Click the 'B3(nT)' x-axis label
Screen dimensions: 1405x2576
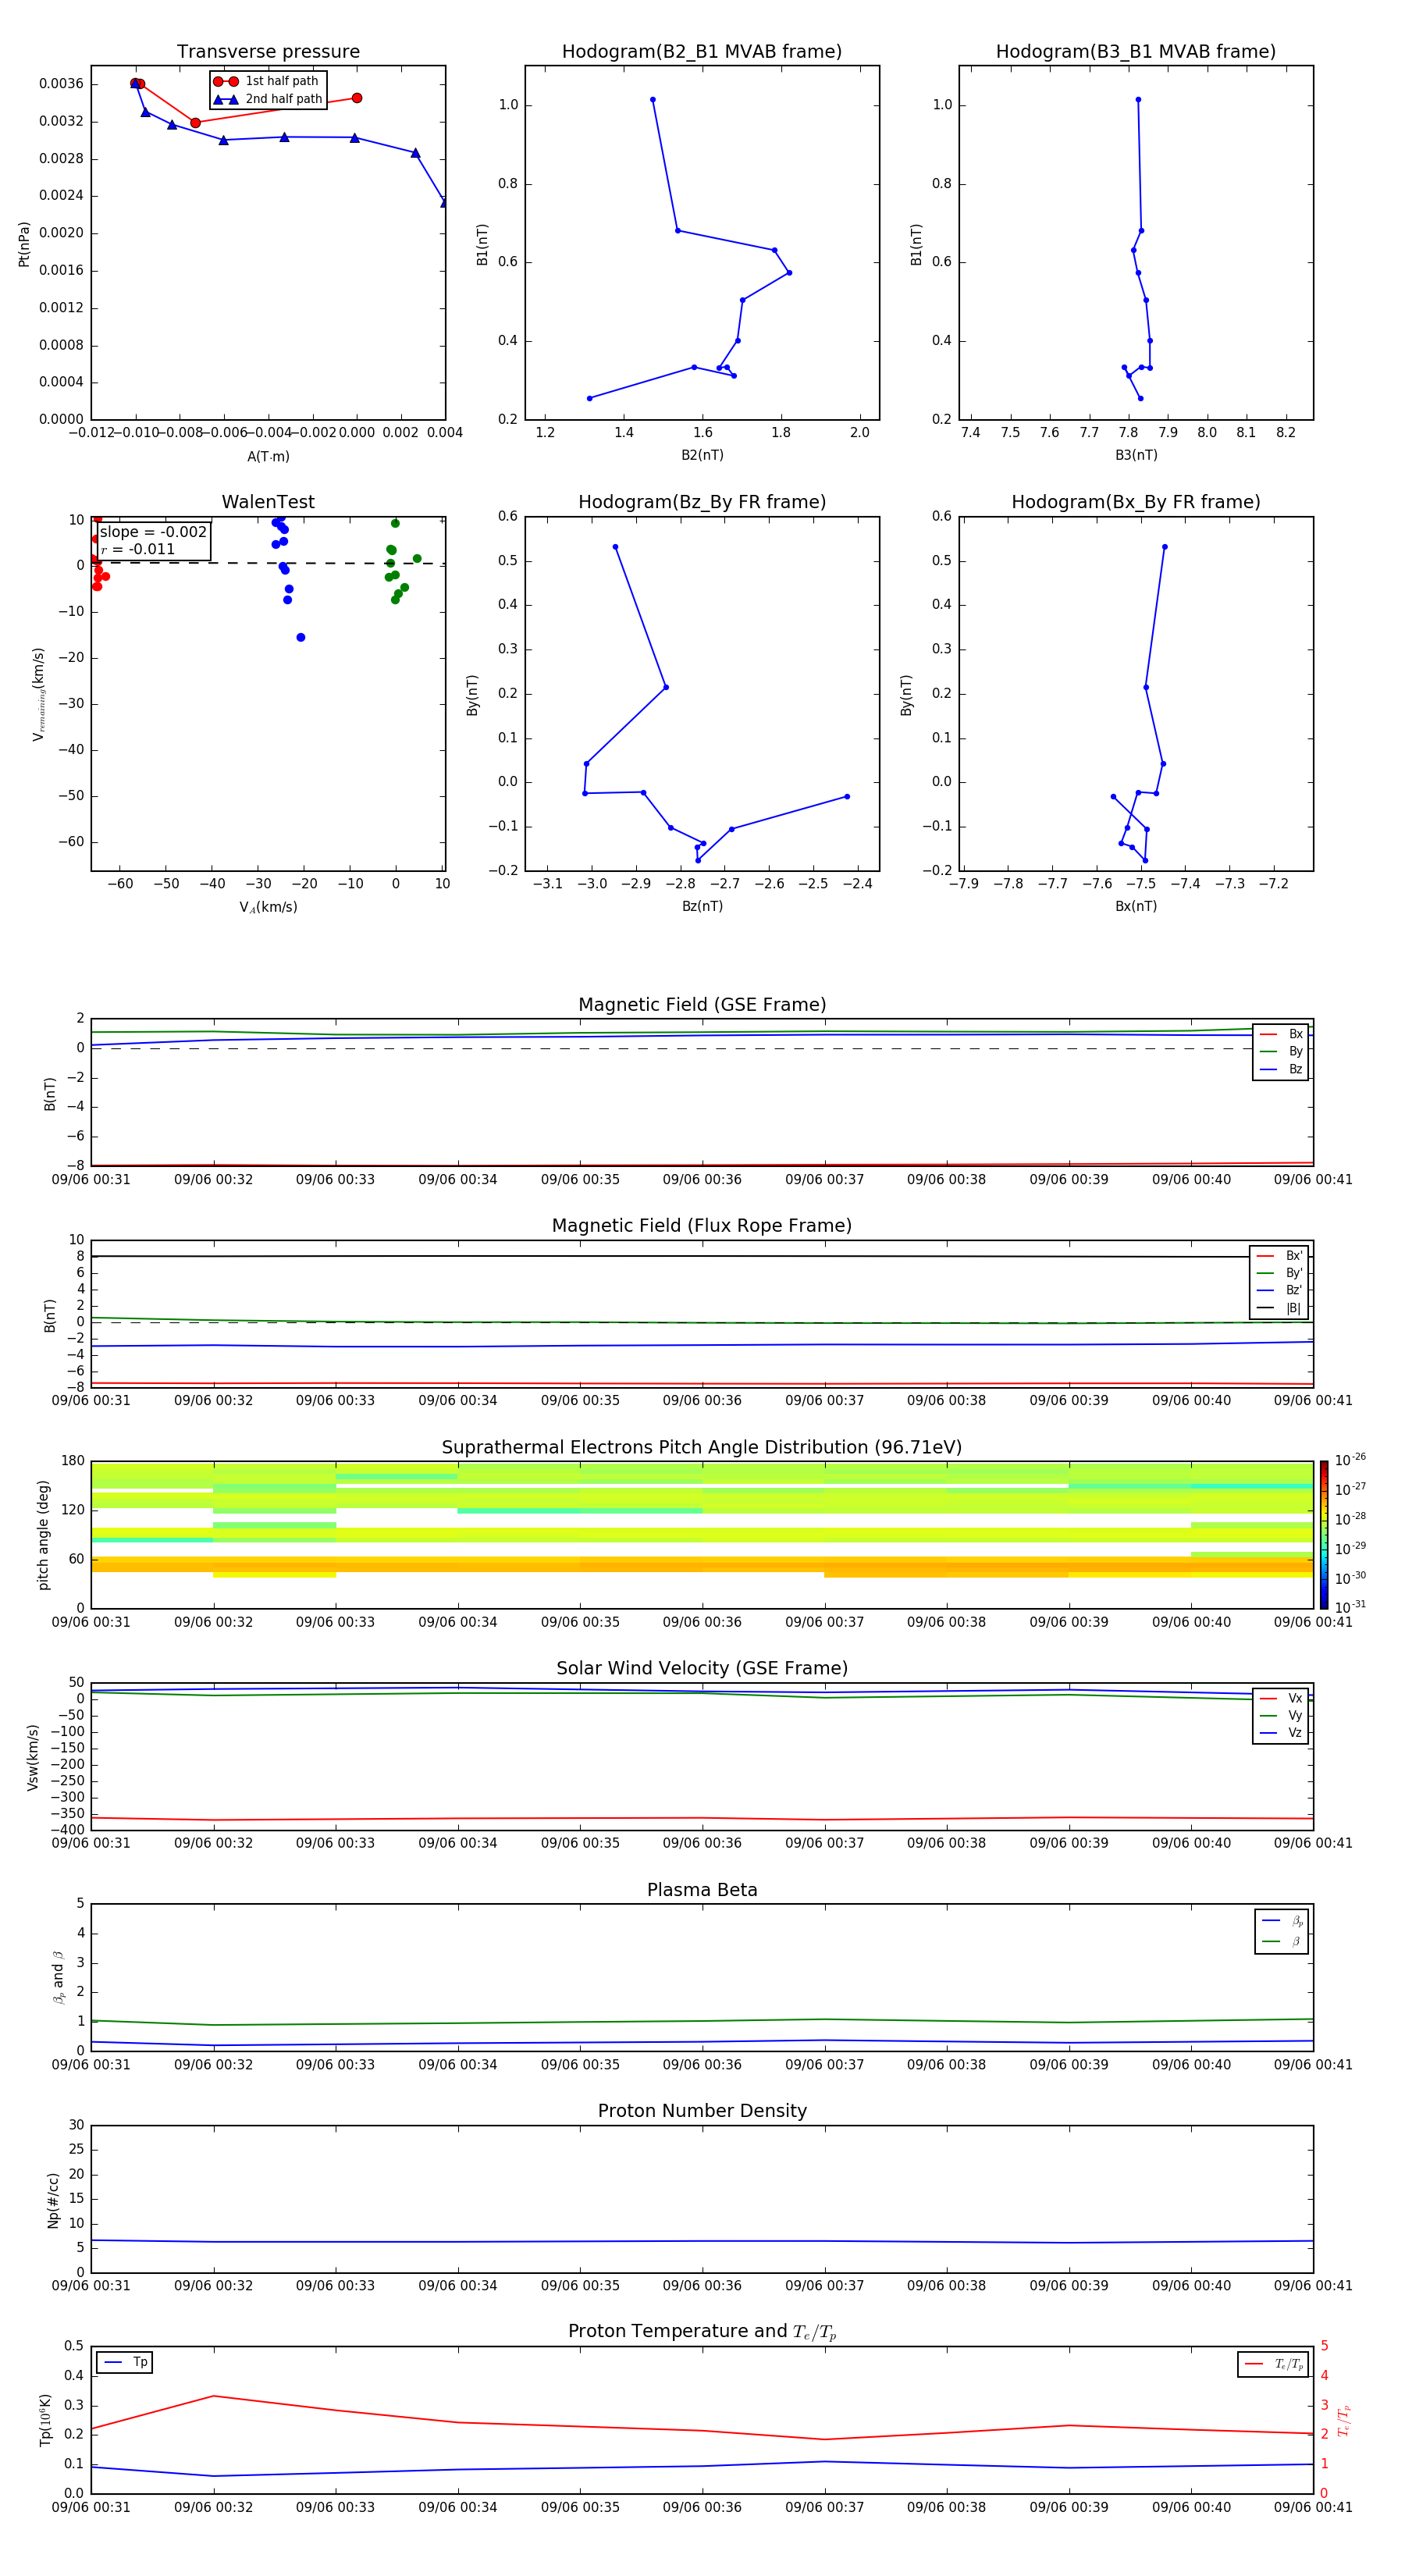pyautogui.click(x=1136, y=455)
